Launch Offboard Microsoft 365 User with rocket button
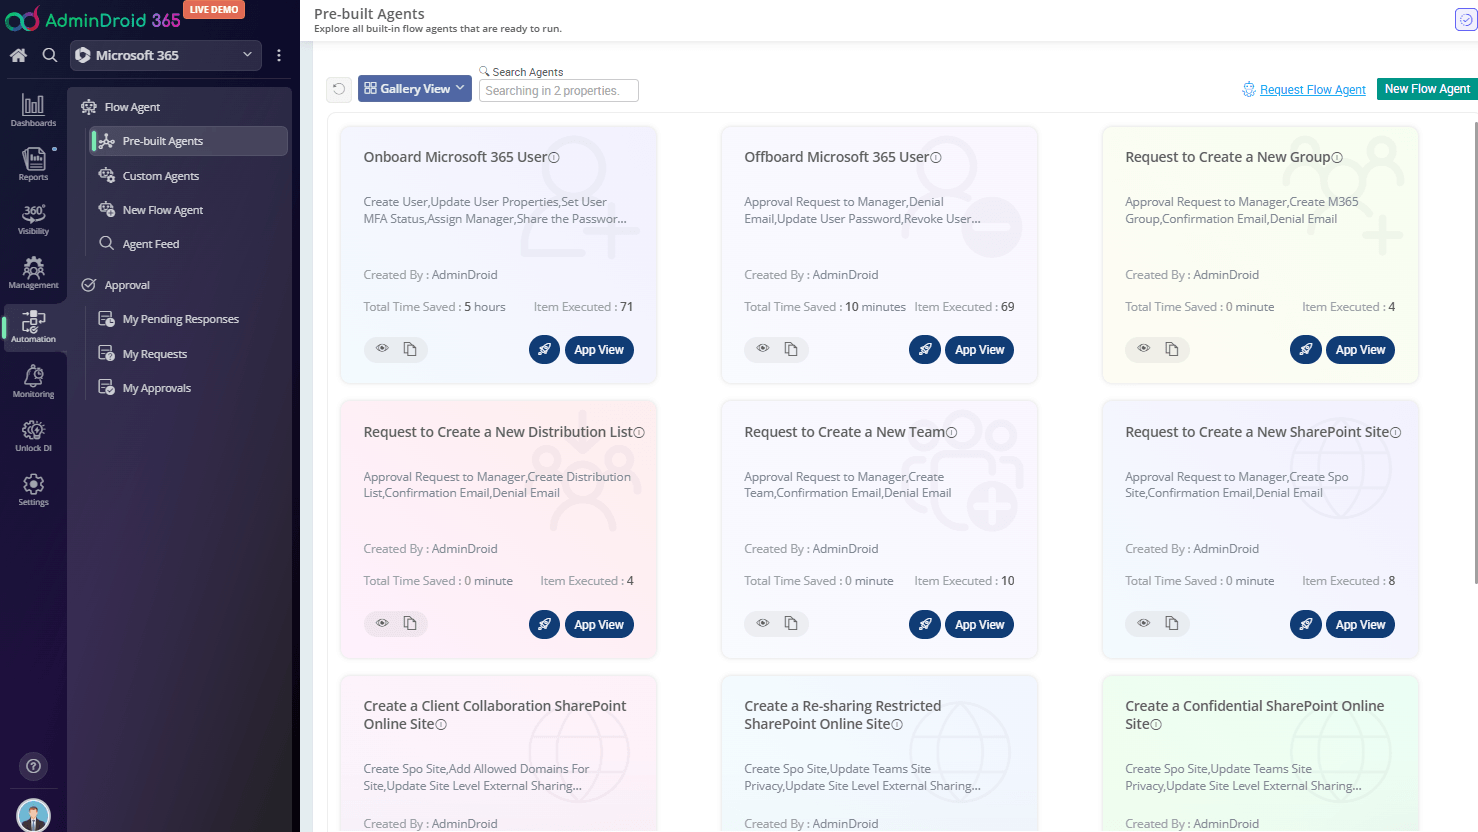Viewport: 1478px width, 832px height. (x=925, y=350)
